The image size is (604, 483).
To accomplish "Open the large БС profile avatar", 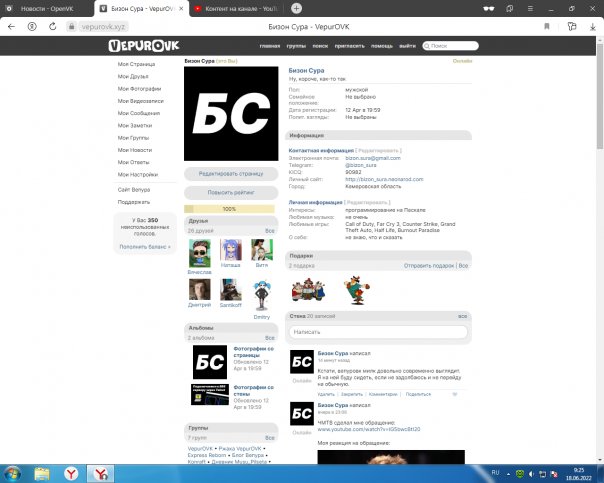I will (231, 114).
